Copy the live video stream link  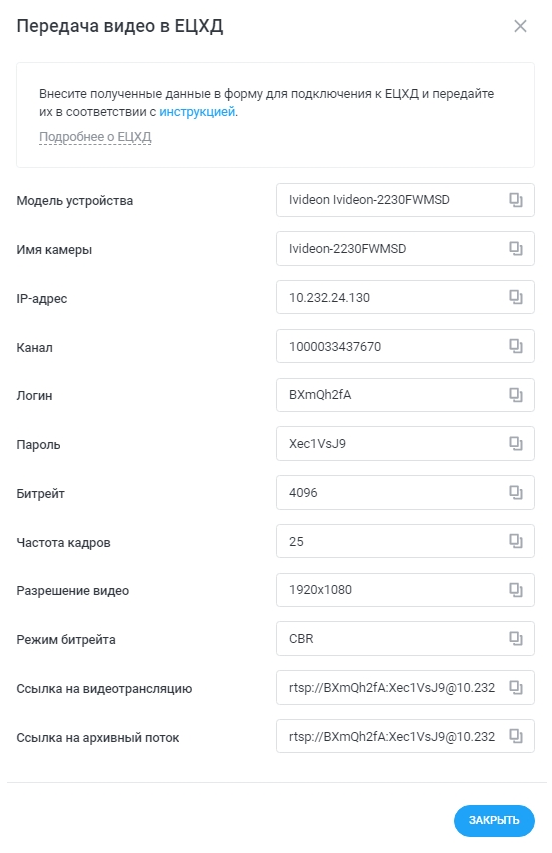pyautogui.click(x=516, y=688)
